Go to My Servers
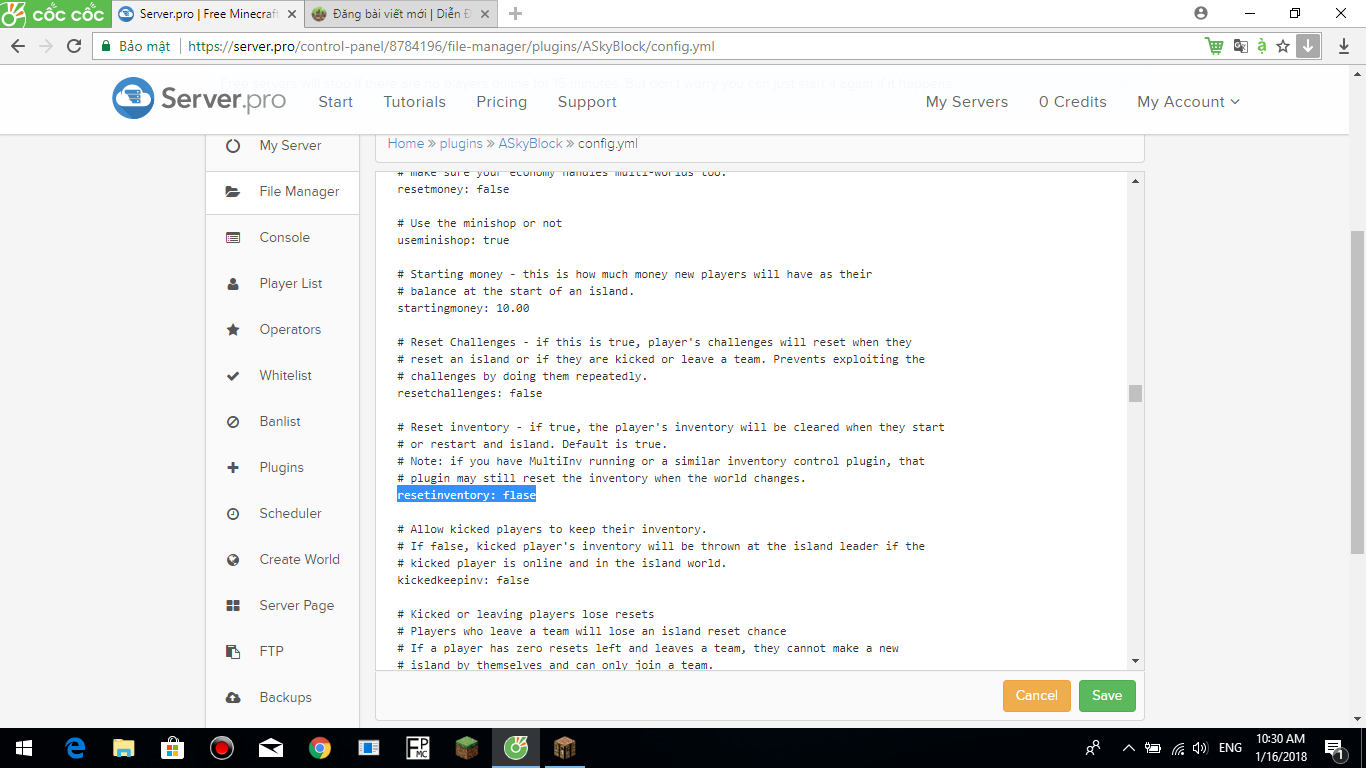The width and height of the screenshot is (1366, 768). coord(967,102)
